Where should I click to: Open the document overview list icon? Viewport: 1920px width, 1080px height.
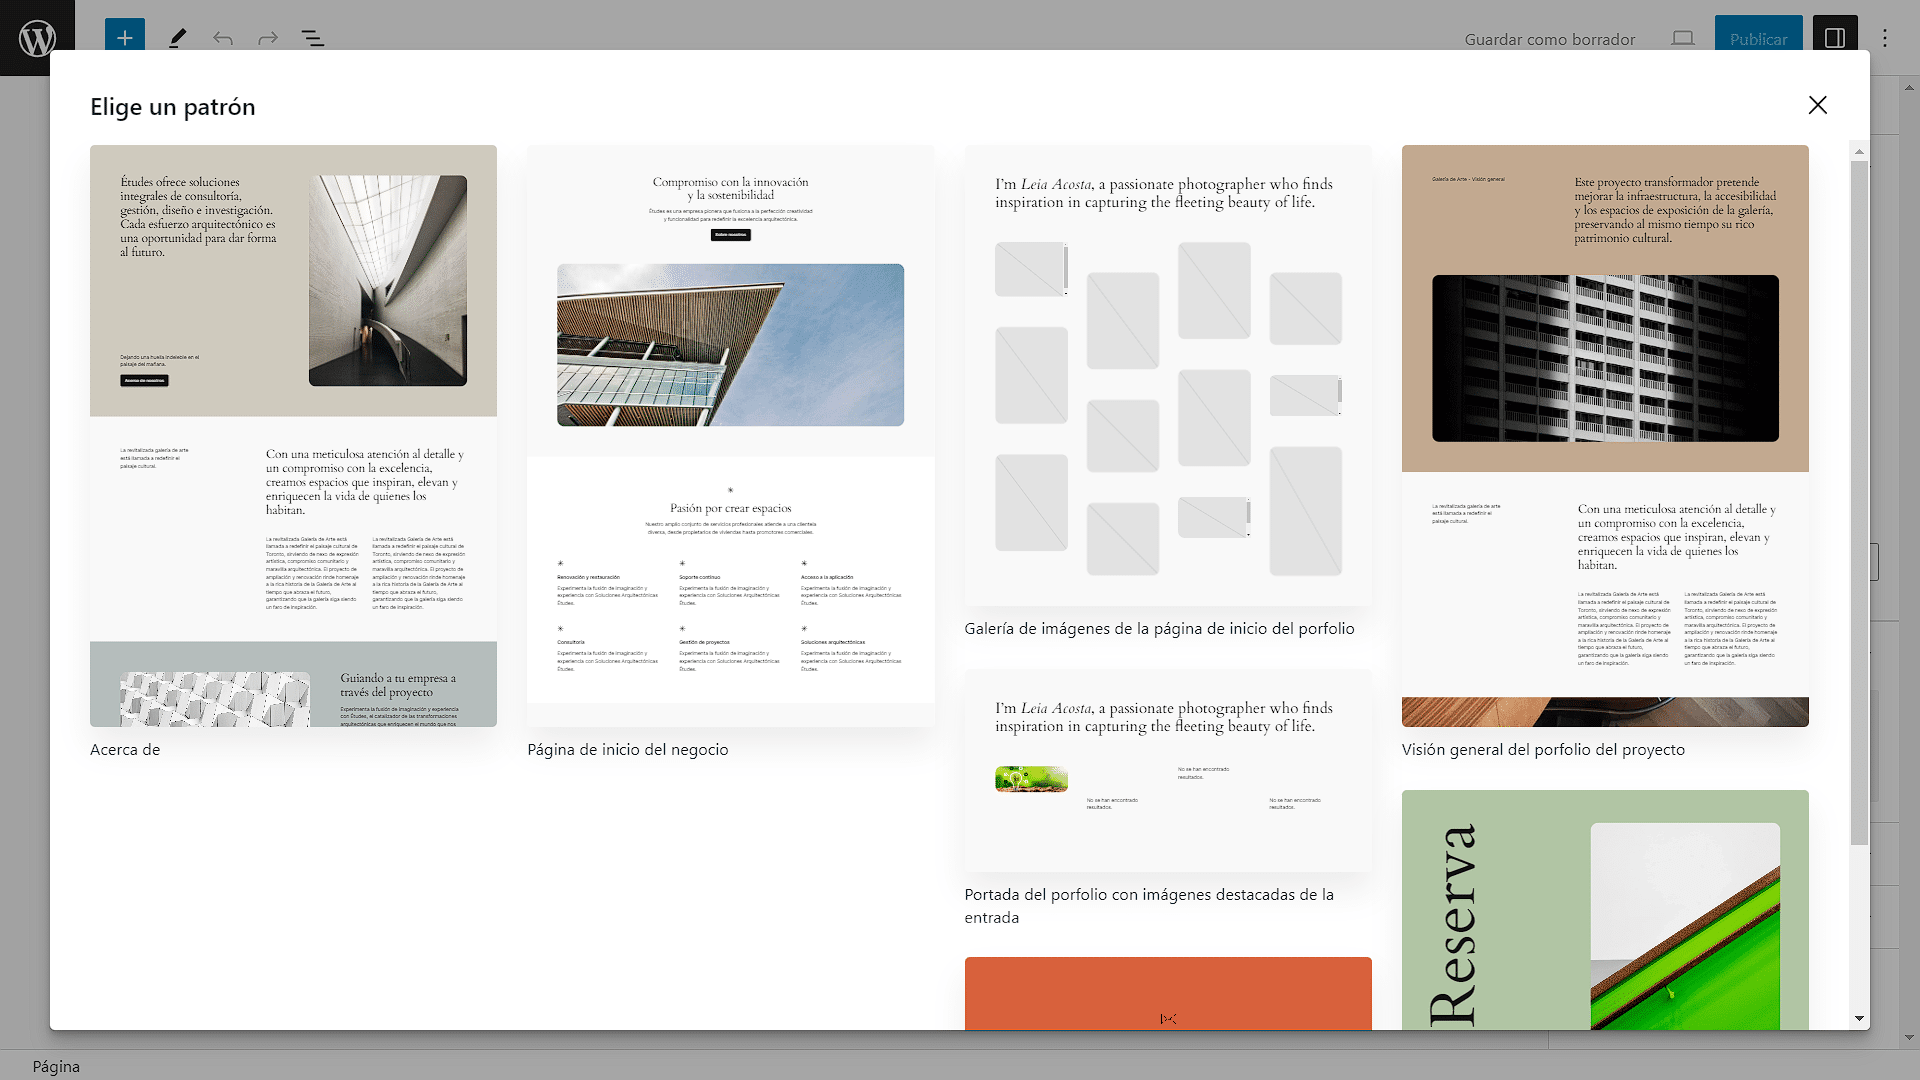(313, 38)
